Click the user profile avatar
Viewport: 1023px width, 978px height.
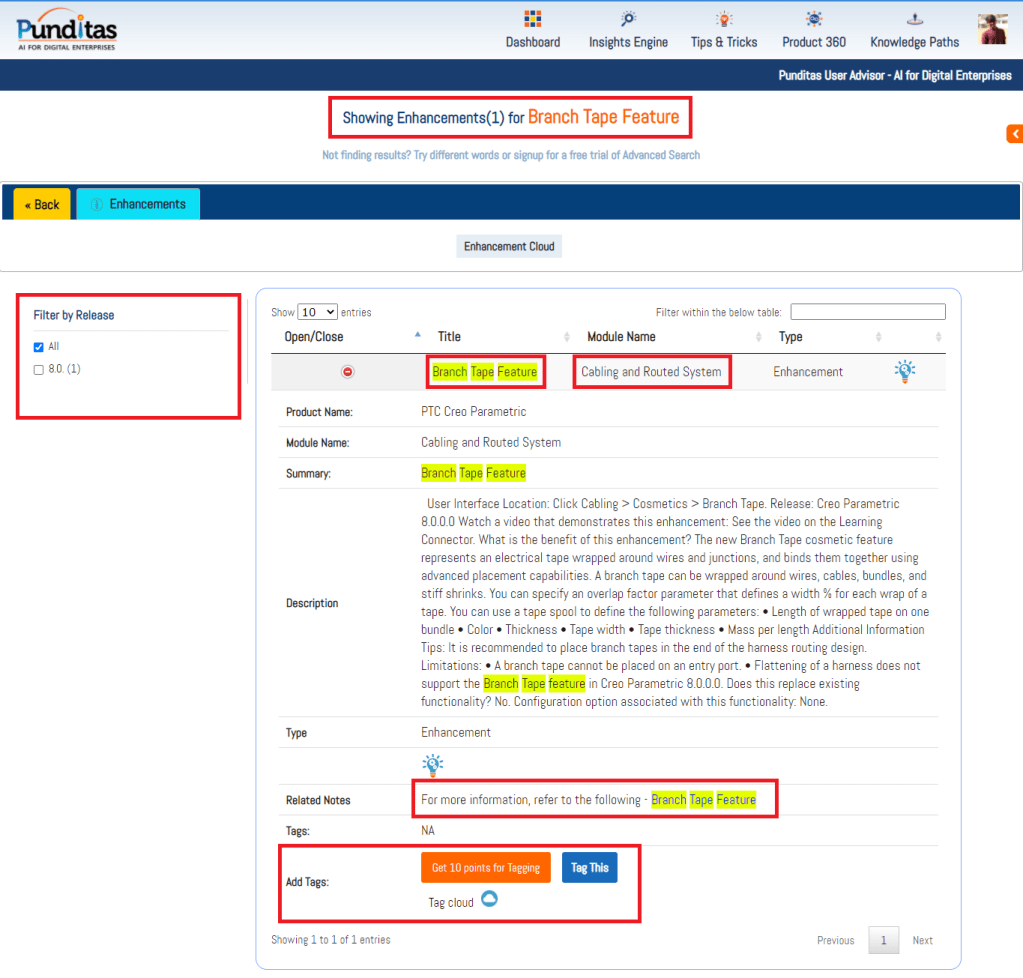(992, 29)
